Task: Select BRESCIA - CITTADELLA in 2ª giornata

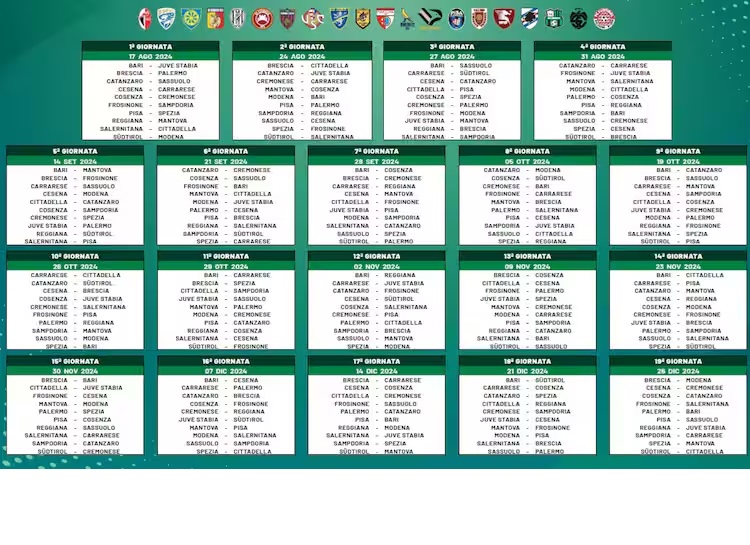Action: 308,66
